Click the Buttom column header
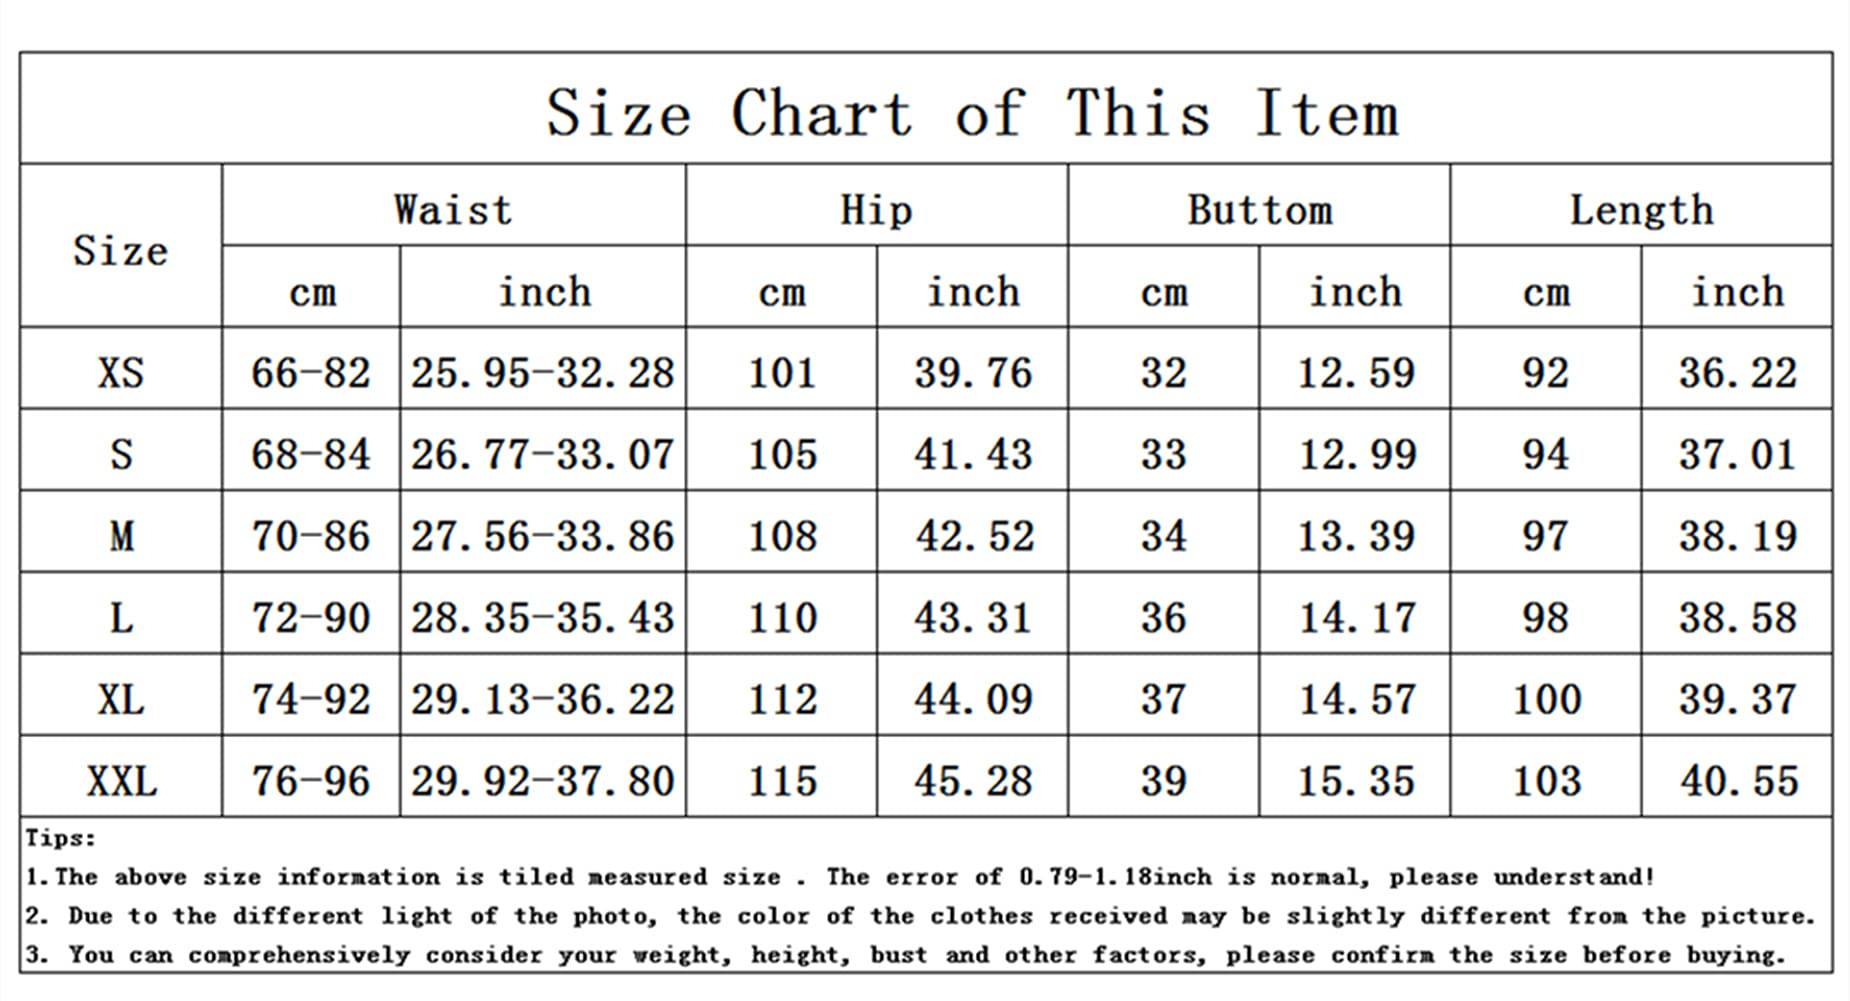The width and height of the screenshot is (1850, 1001). pos(1259,210)
